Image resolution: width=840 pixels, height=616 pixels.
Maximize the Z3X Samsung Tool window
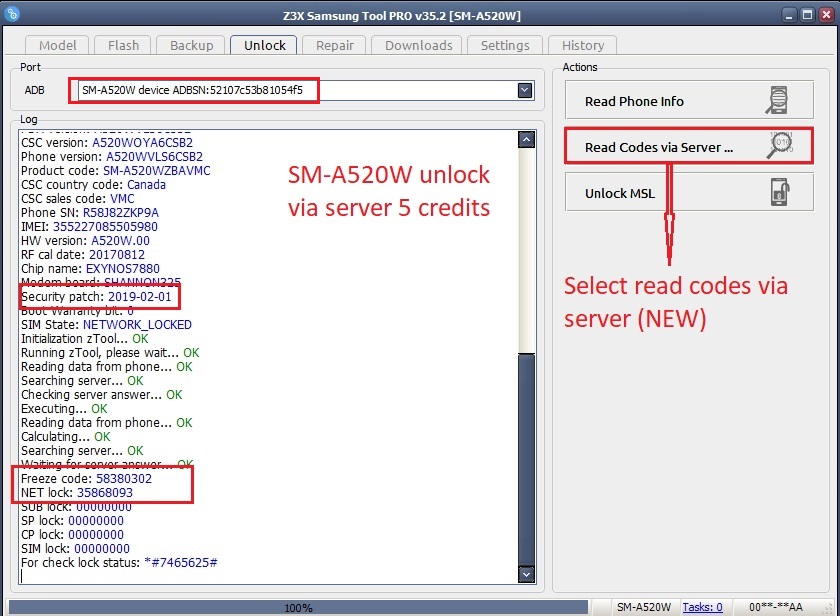(x=807, y=14)
